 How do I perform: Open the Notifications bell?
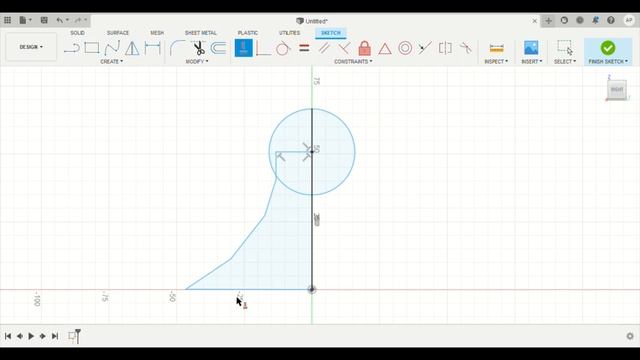click(x=595, y=20)
